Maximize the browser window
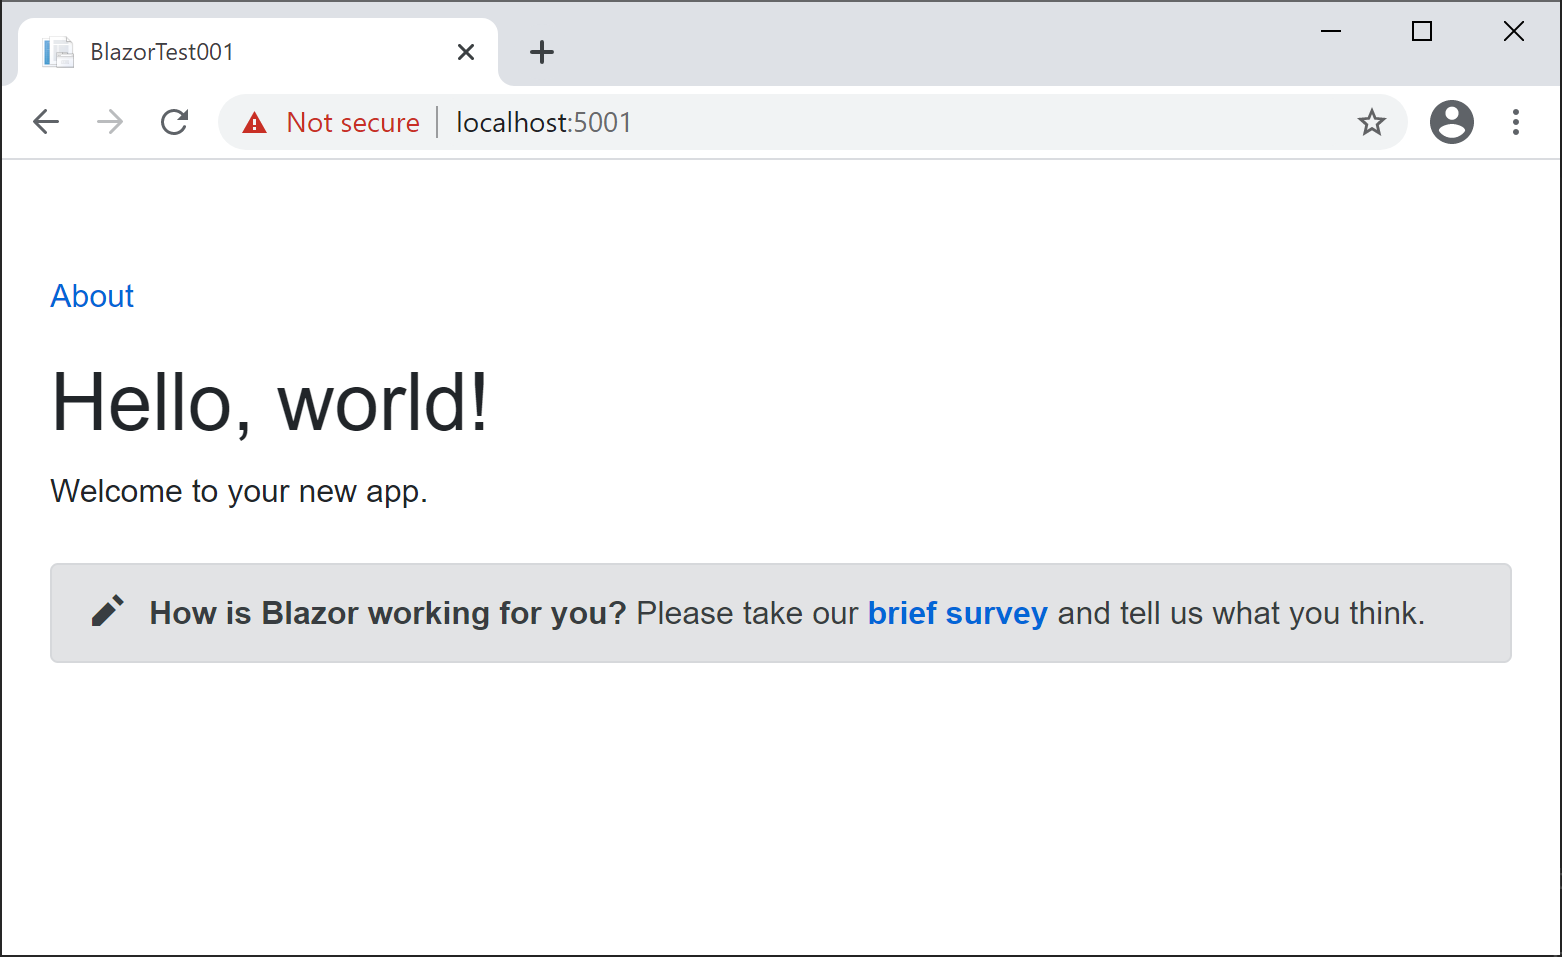1562x957 pixels. click(x=1422, y=31)
